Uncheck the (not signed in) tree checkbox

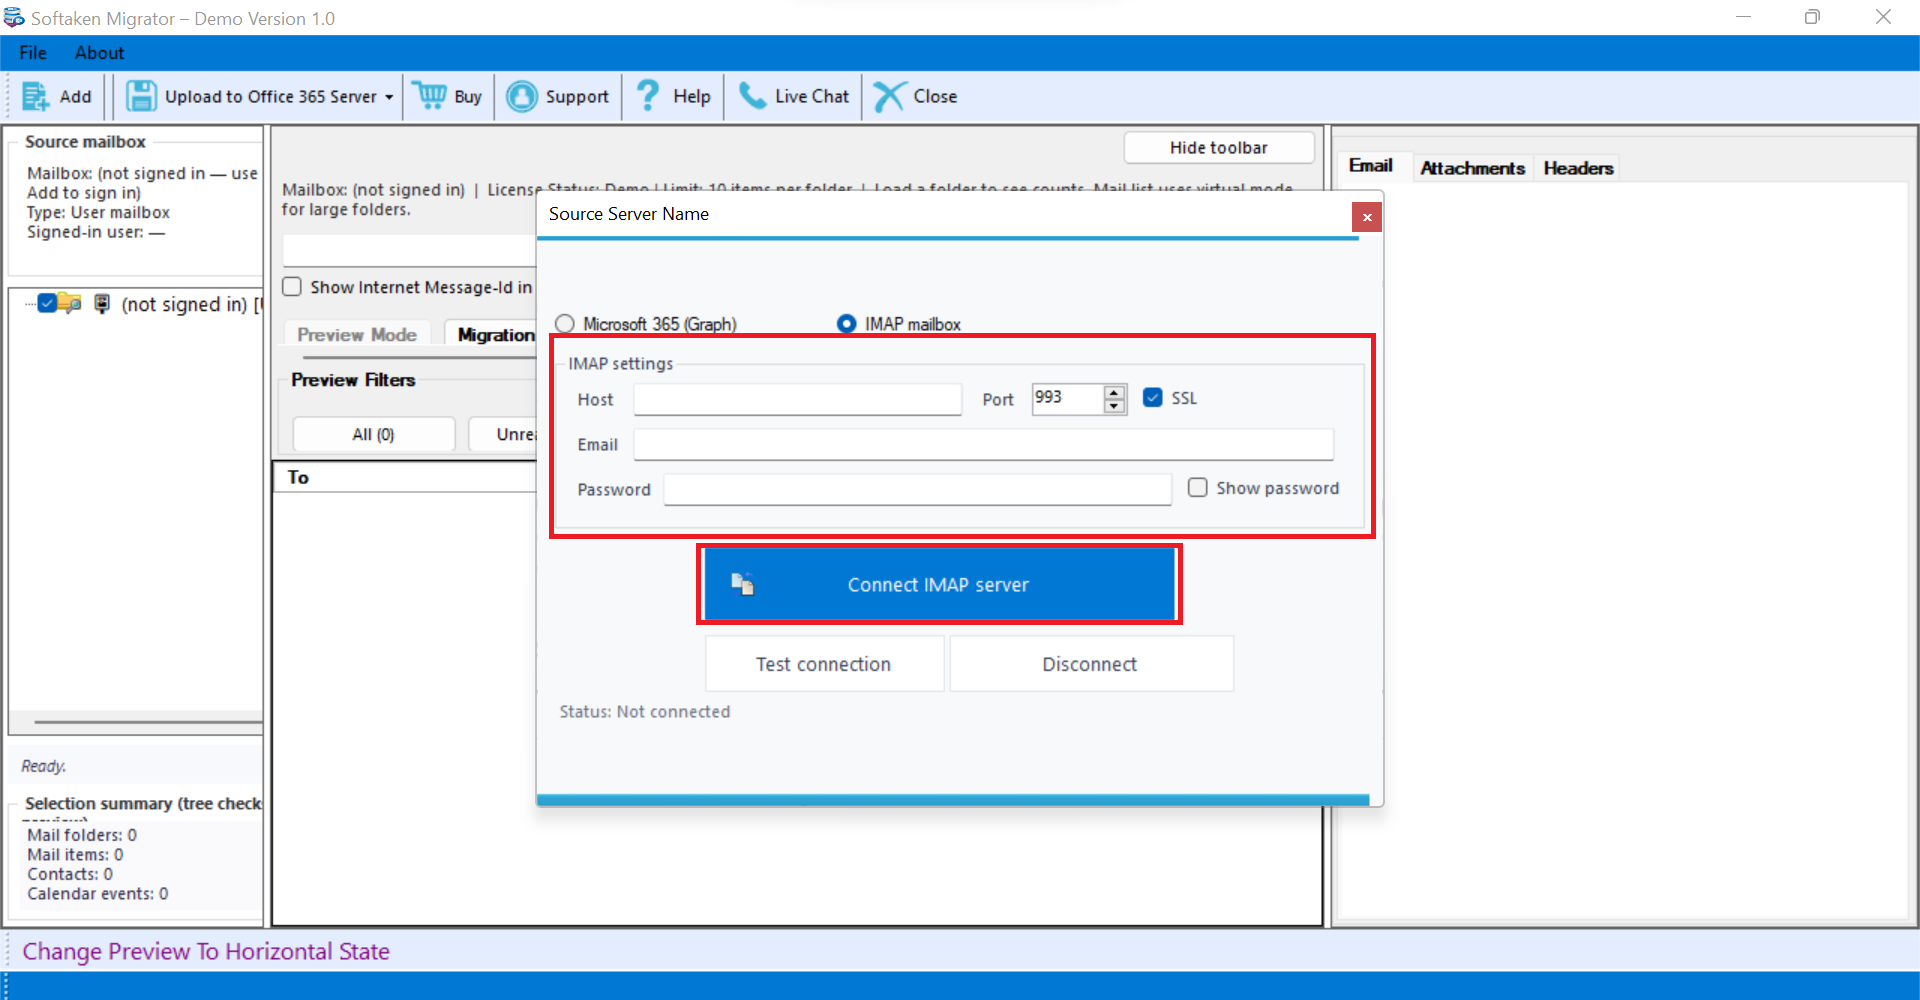(47, 303)
